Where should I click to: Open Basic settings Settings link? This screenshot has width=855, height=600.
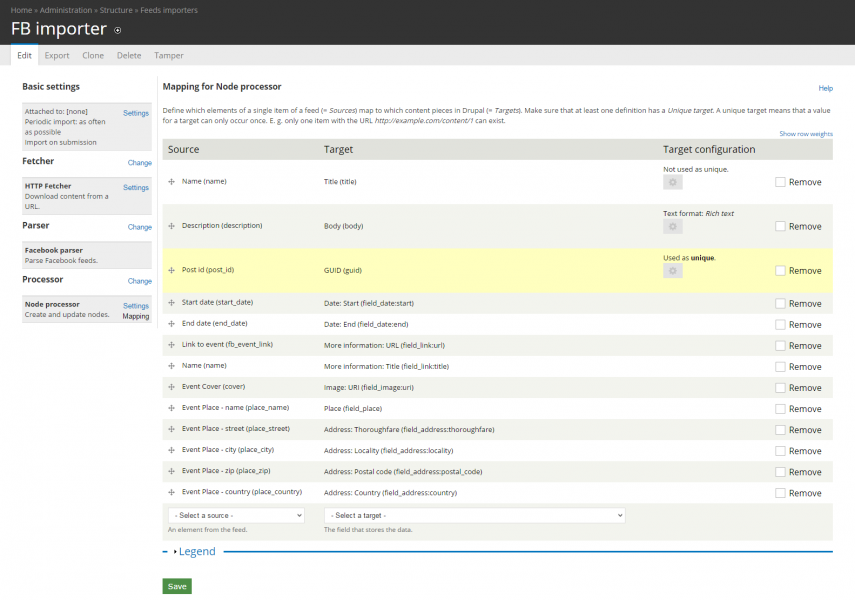[136, 113]
